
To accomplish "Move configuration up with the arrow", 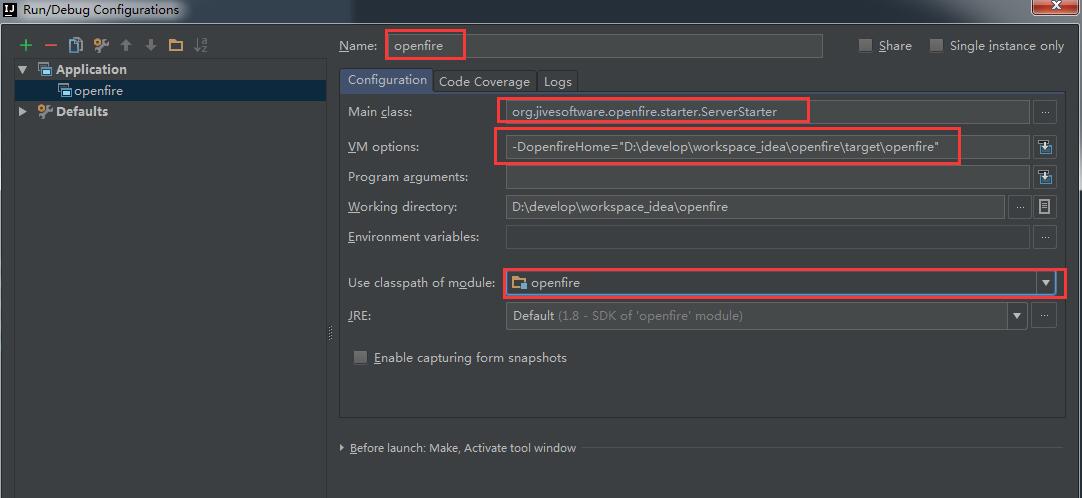I will point(126,46).
